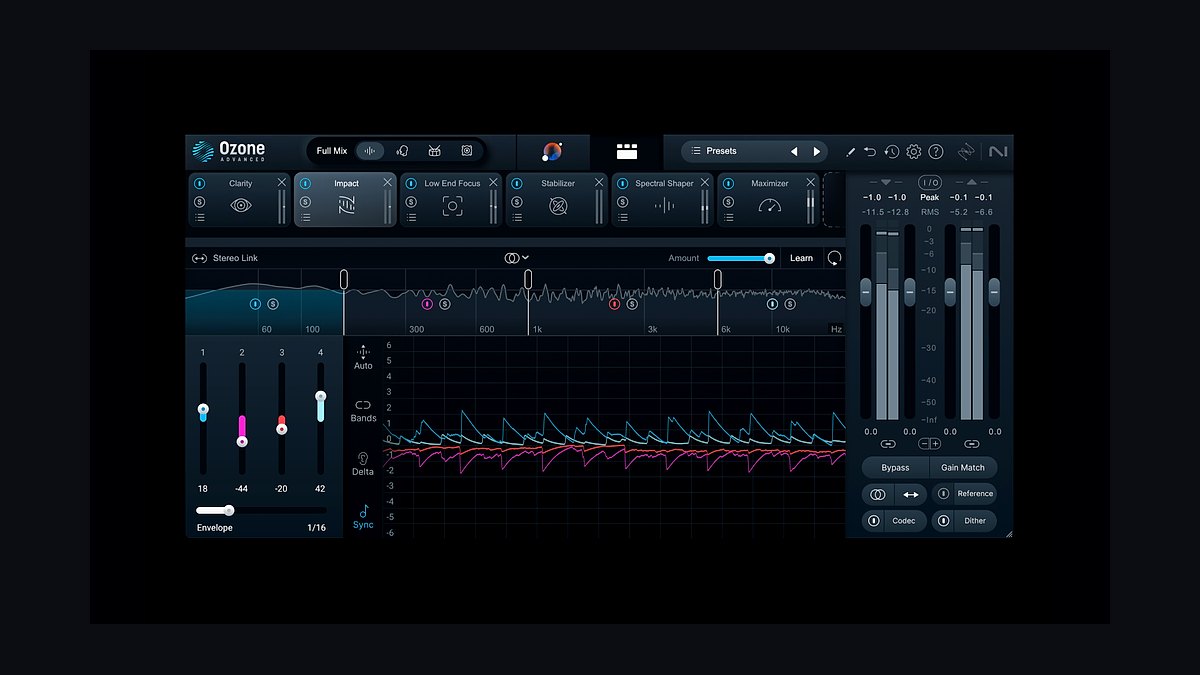Click the undo arrow icon
The image size is (1200, 675).
click(x=870, y=152)
